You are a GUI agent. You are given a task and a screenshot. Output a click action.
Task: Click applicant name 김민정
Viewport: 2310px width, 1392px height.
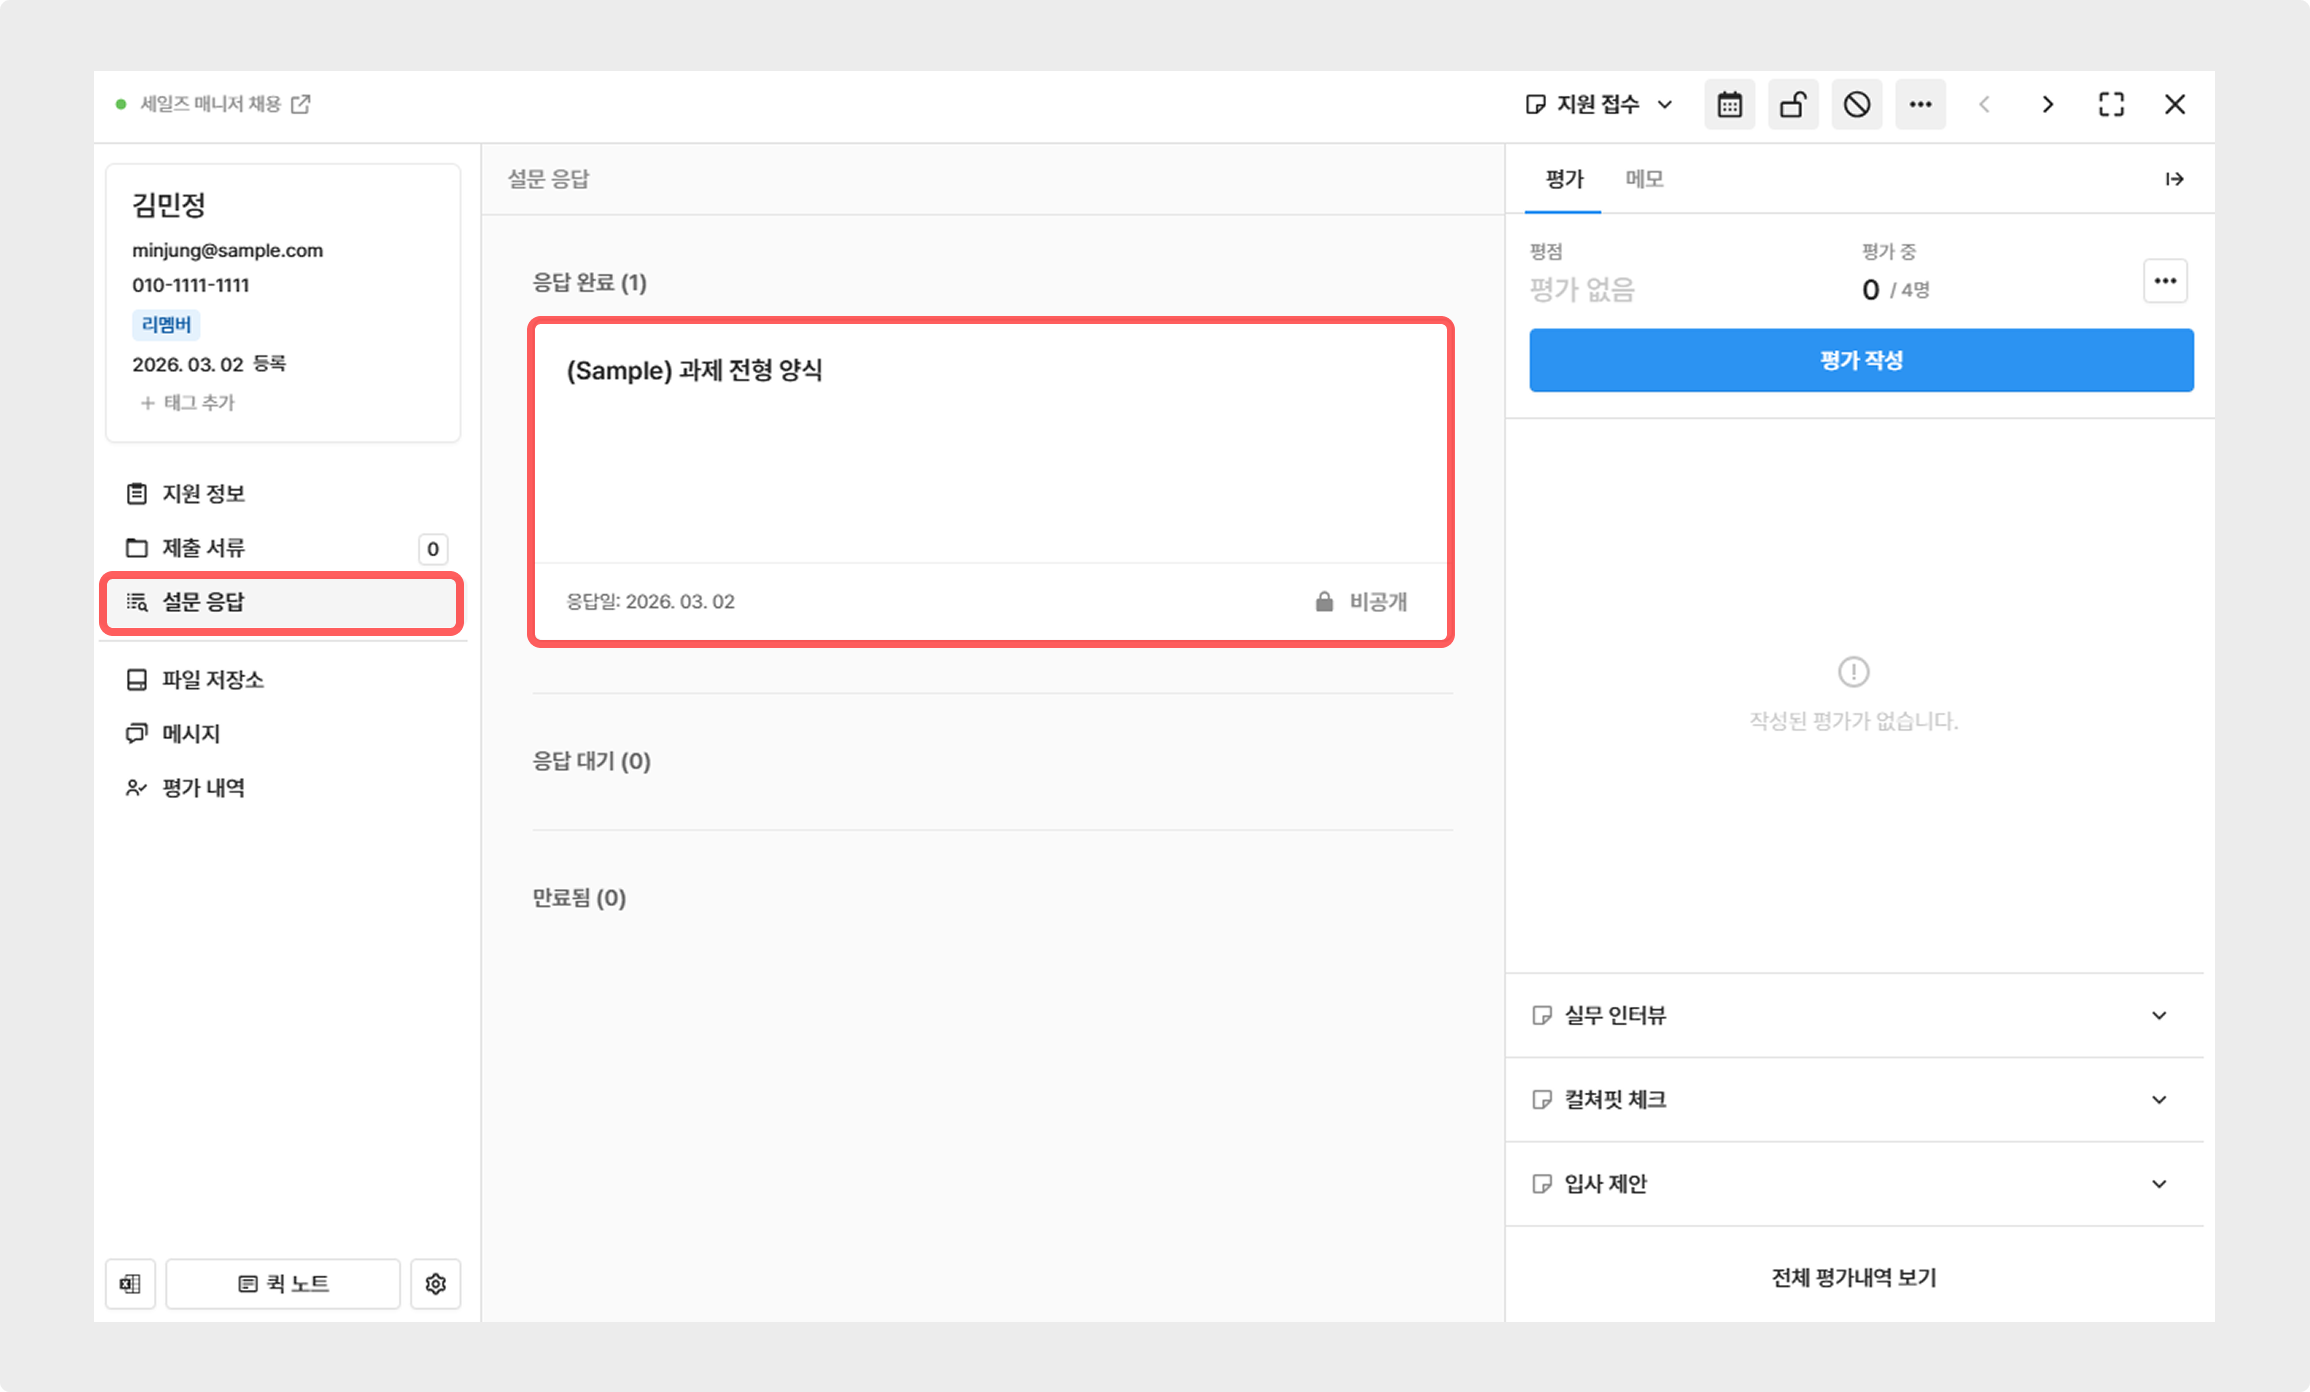pyautogui.click(x=169, y=204)
